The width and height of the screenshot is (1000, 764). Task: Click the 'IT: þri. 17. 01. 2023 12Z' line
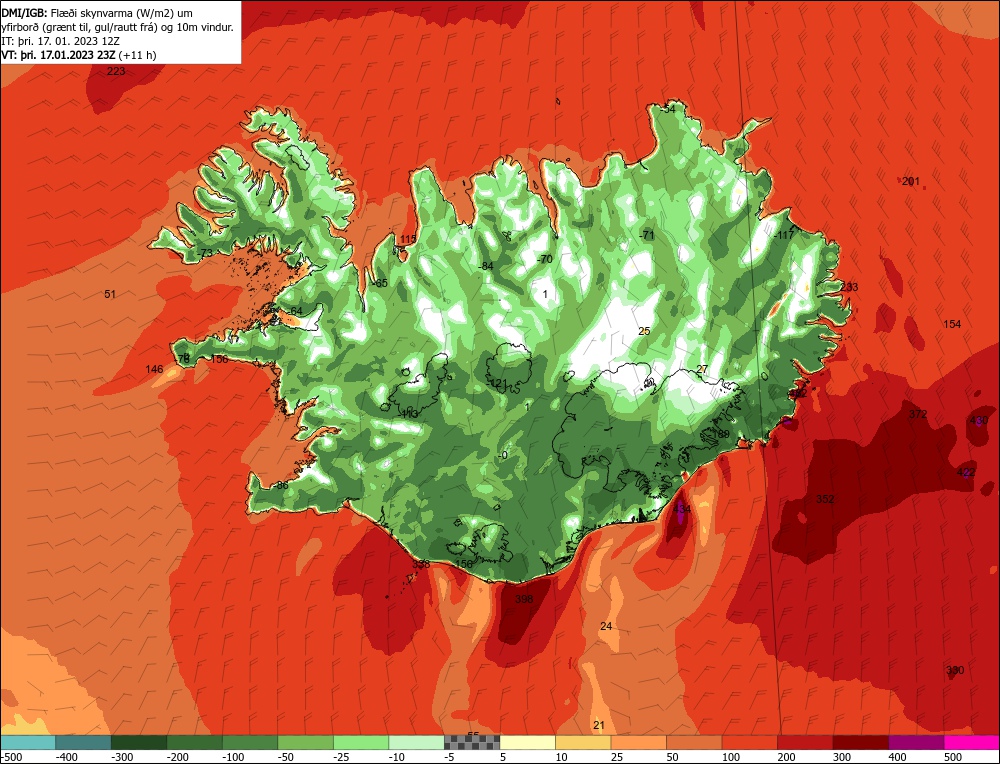click(x=61, y=41)
